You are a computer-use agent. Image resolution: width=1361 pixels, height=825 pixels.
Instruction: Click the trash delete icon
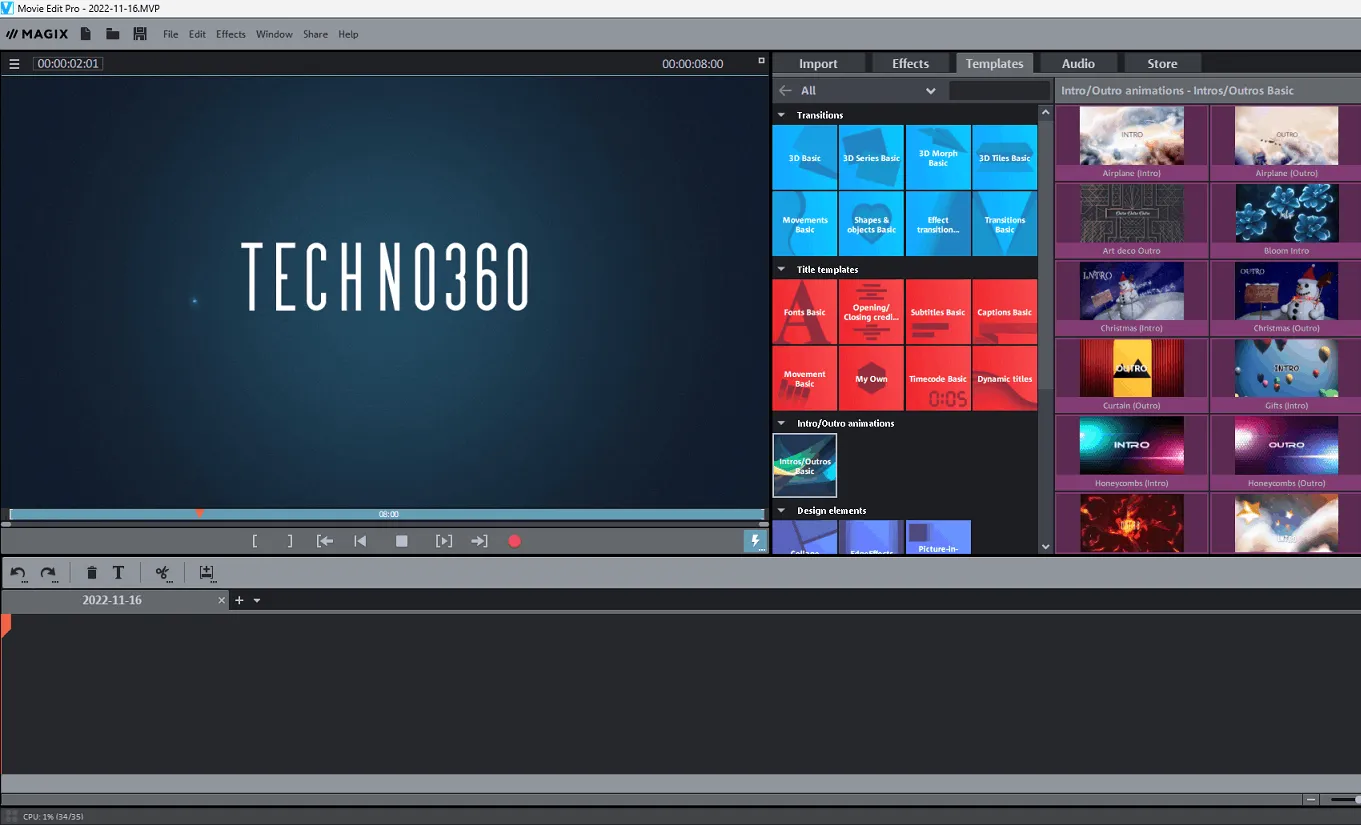pos(92,573)
